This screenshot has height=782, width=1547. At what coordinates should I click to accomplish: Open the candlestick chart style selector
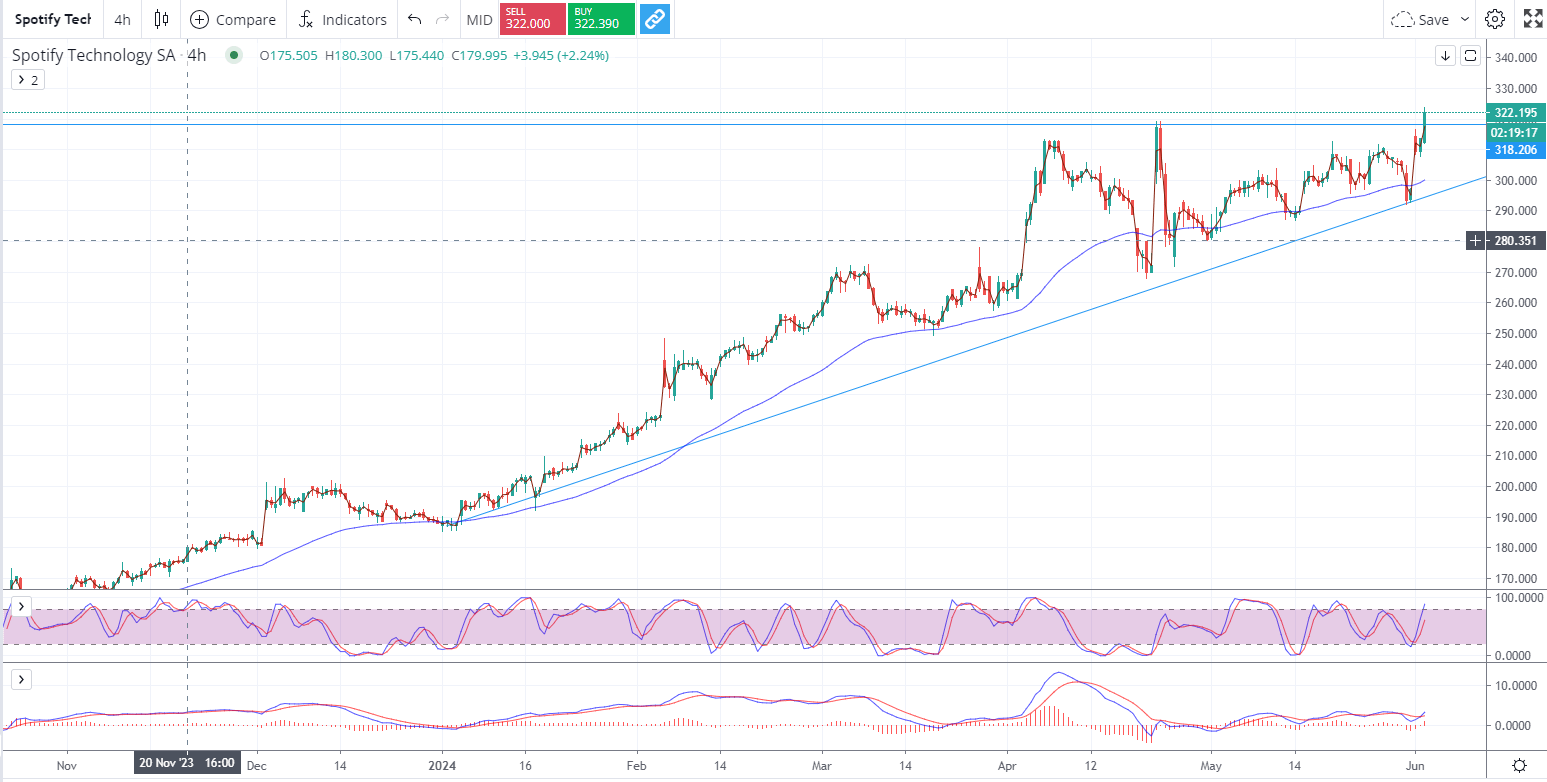[x=162, y=19]
